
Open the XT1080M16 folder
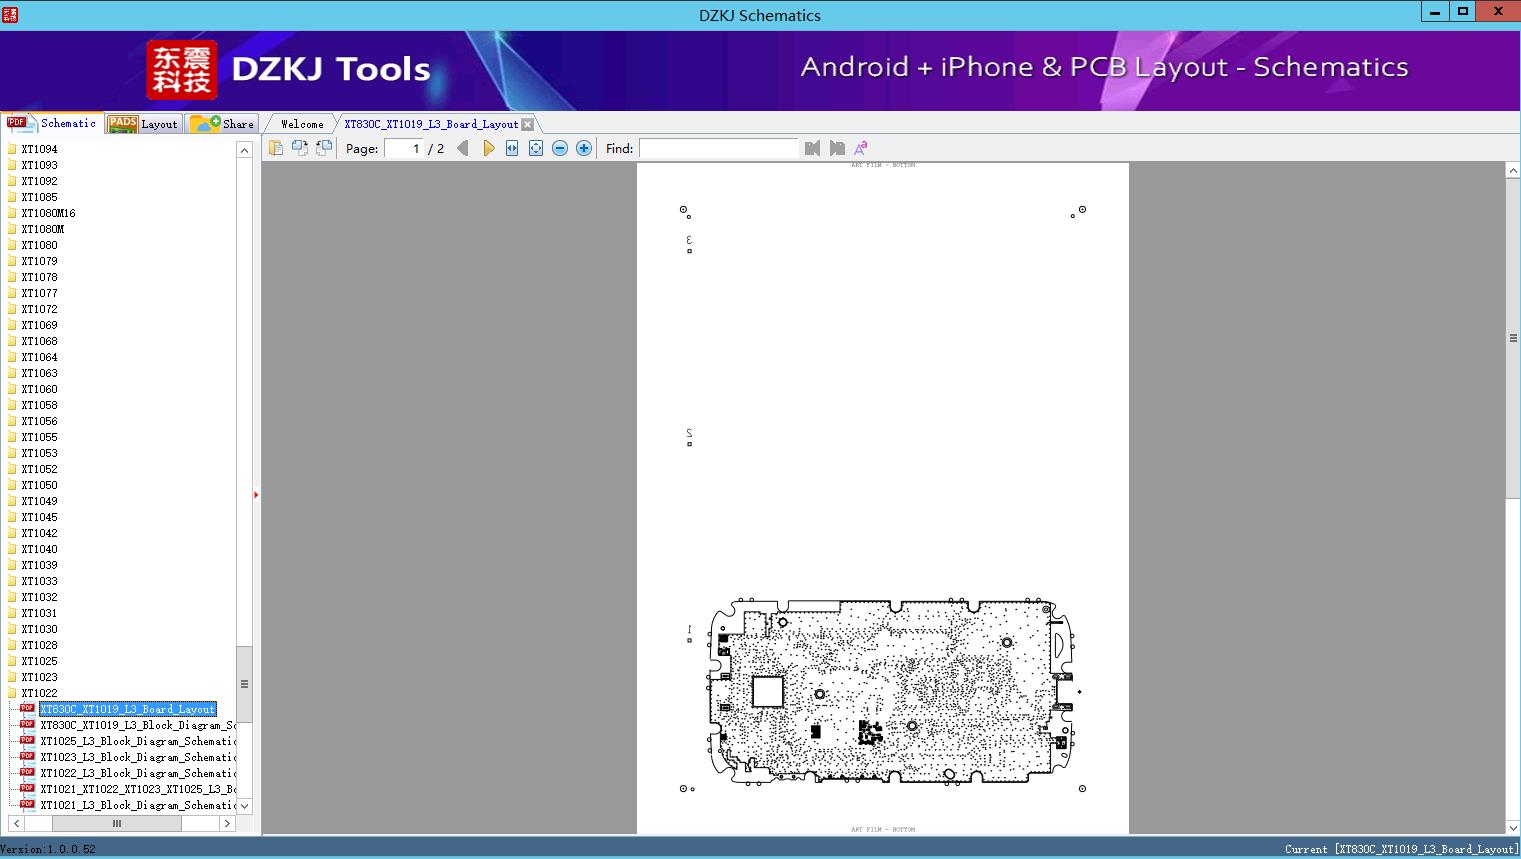48,213
